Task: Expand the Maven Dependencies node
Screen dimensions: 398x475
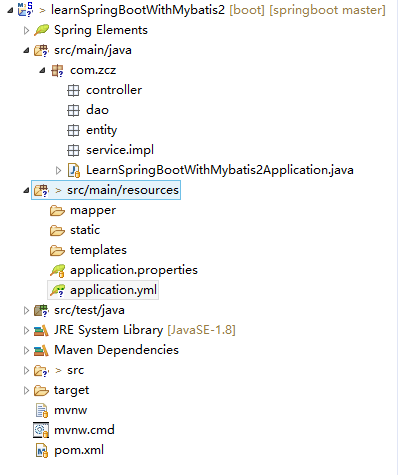Action: (x=26, y=351)
